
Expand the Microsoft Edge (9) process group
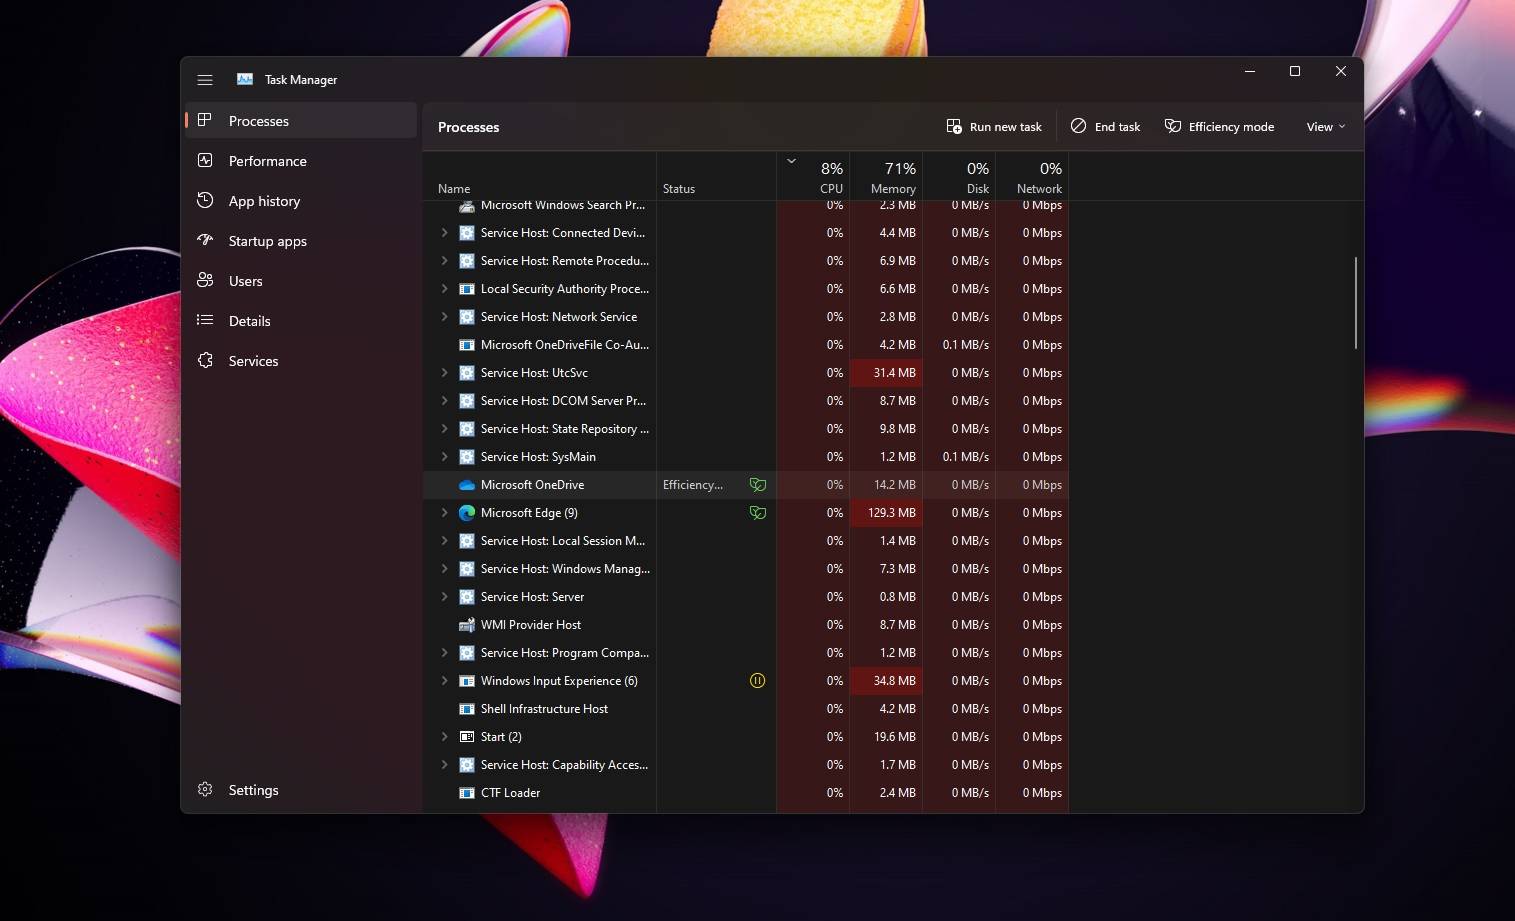(x=445, y=512)
